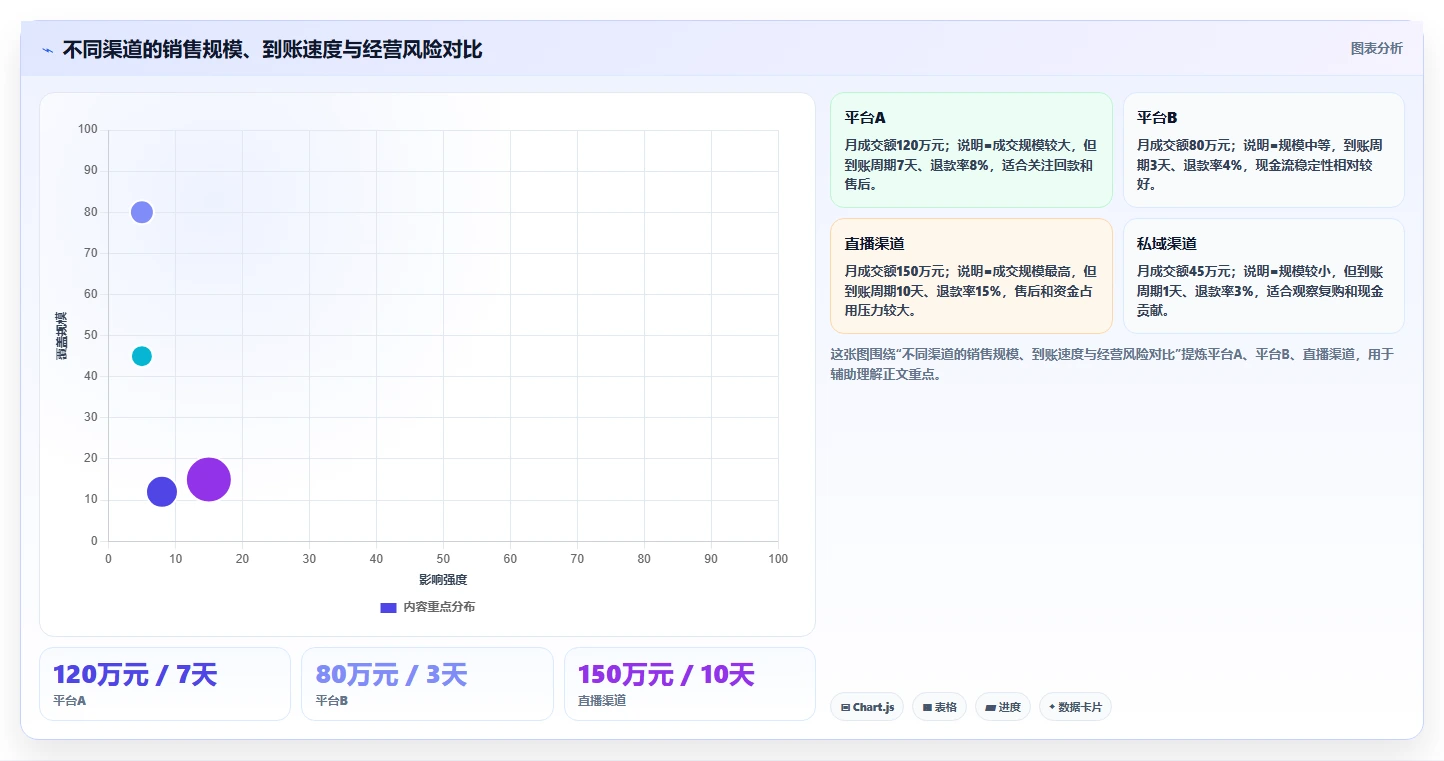Select the indigo bubble near value 12

162,491
